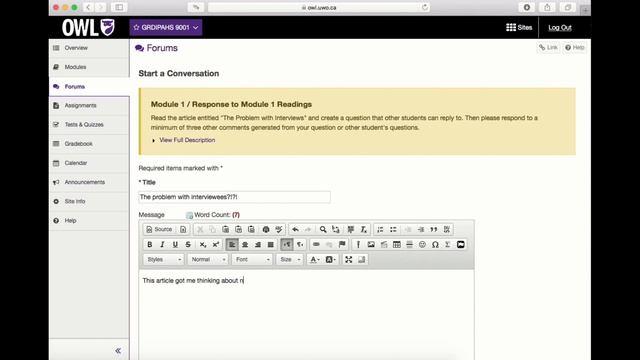This screenshot has height=360, width=640.
Task: Open Modules in the sidebar
Action: coord(89,67)
